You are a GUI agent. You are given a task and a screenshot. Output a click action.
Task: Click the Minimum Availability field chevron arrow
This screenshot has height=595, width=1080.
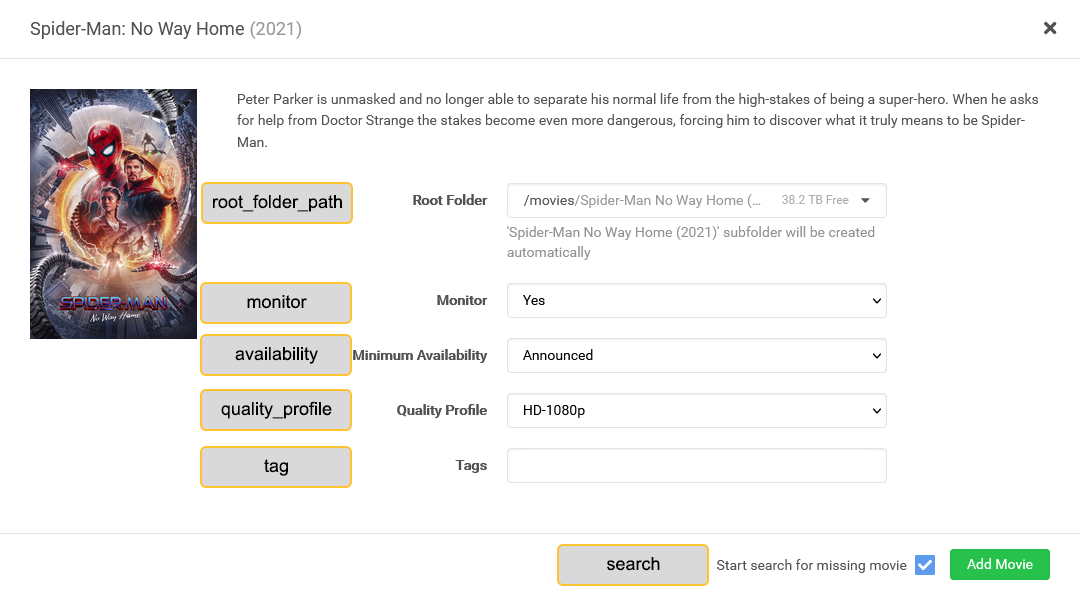876,356
